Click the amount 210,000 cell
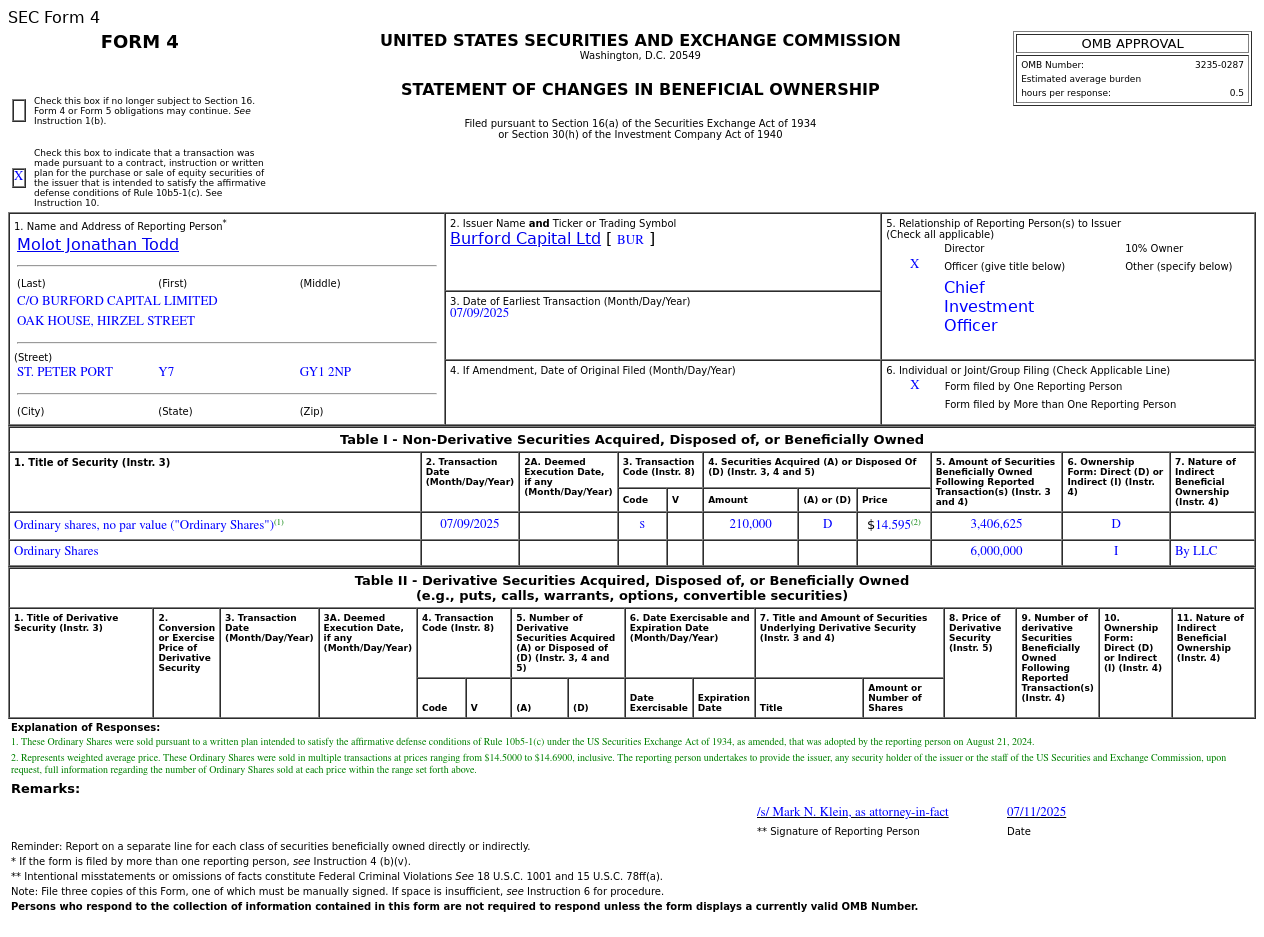The image size is (1264, 937). 750,525
